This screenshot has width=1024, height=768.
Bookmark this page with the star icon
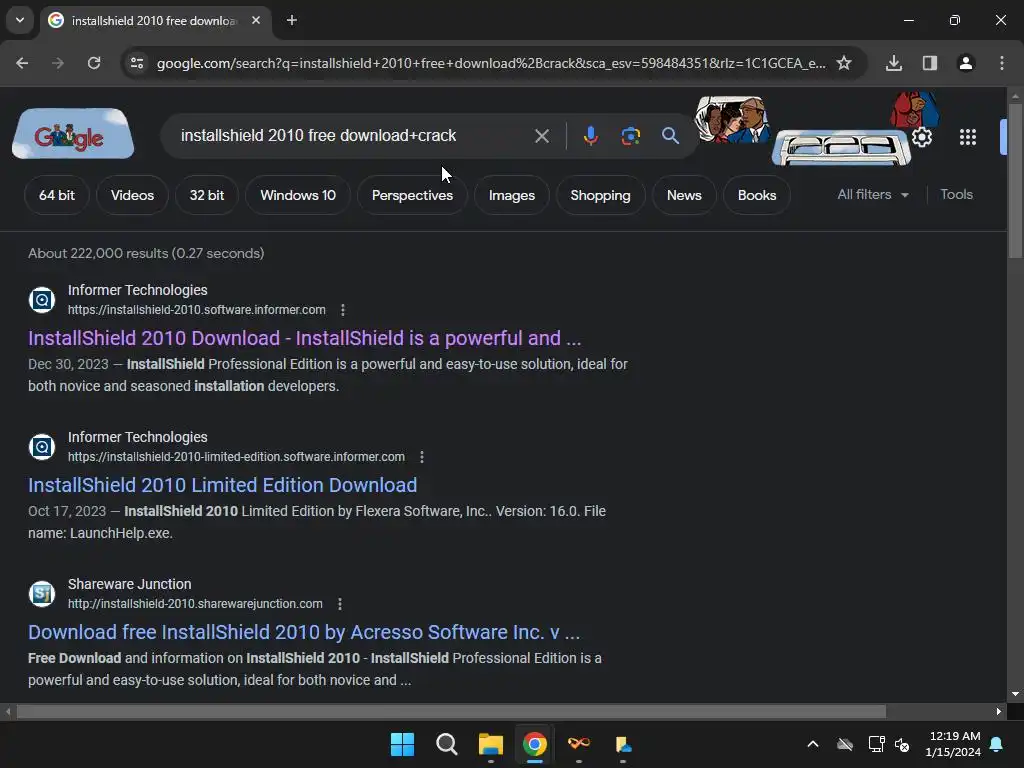click(844, 63)
